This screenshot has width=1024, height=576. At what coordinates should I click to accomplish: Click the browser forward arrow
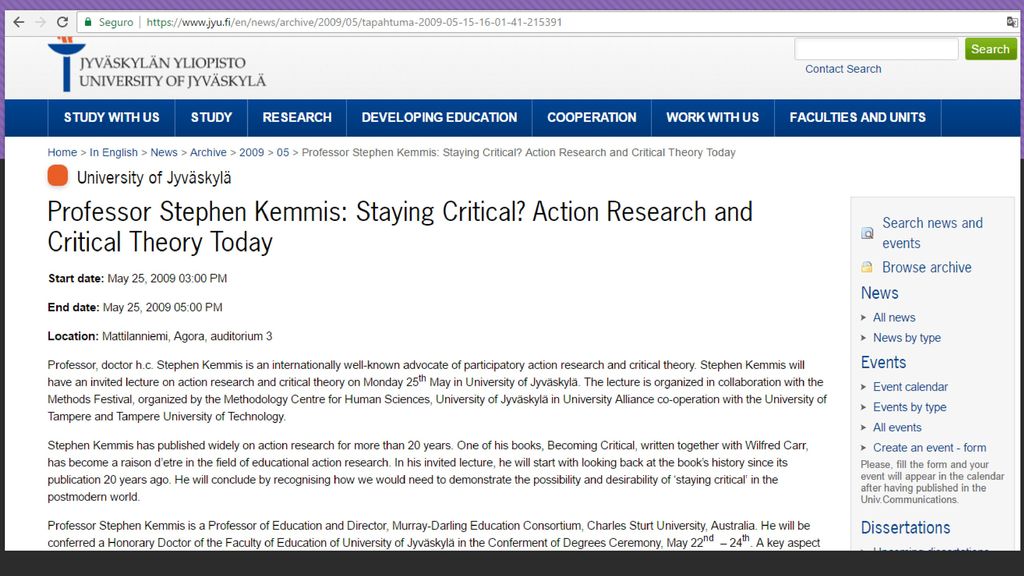coord(40,22)
